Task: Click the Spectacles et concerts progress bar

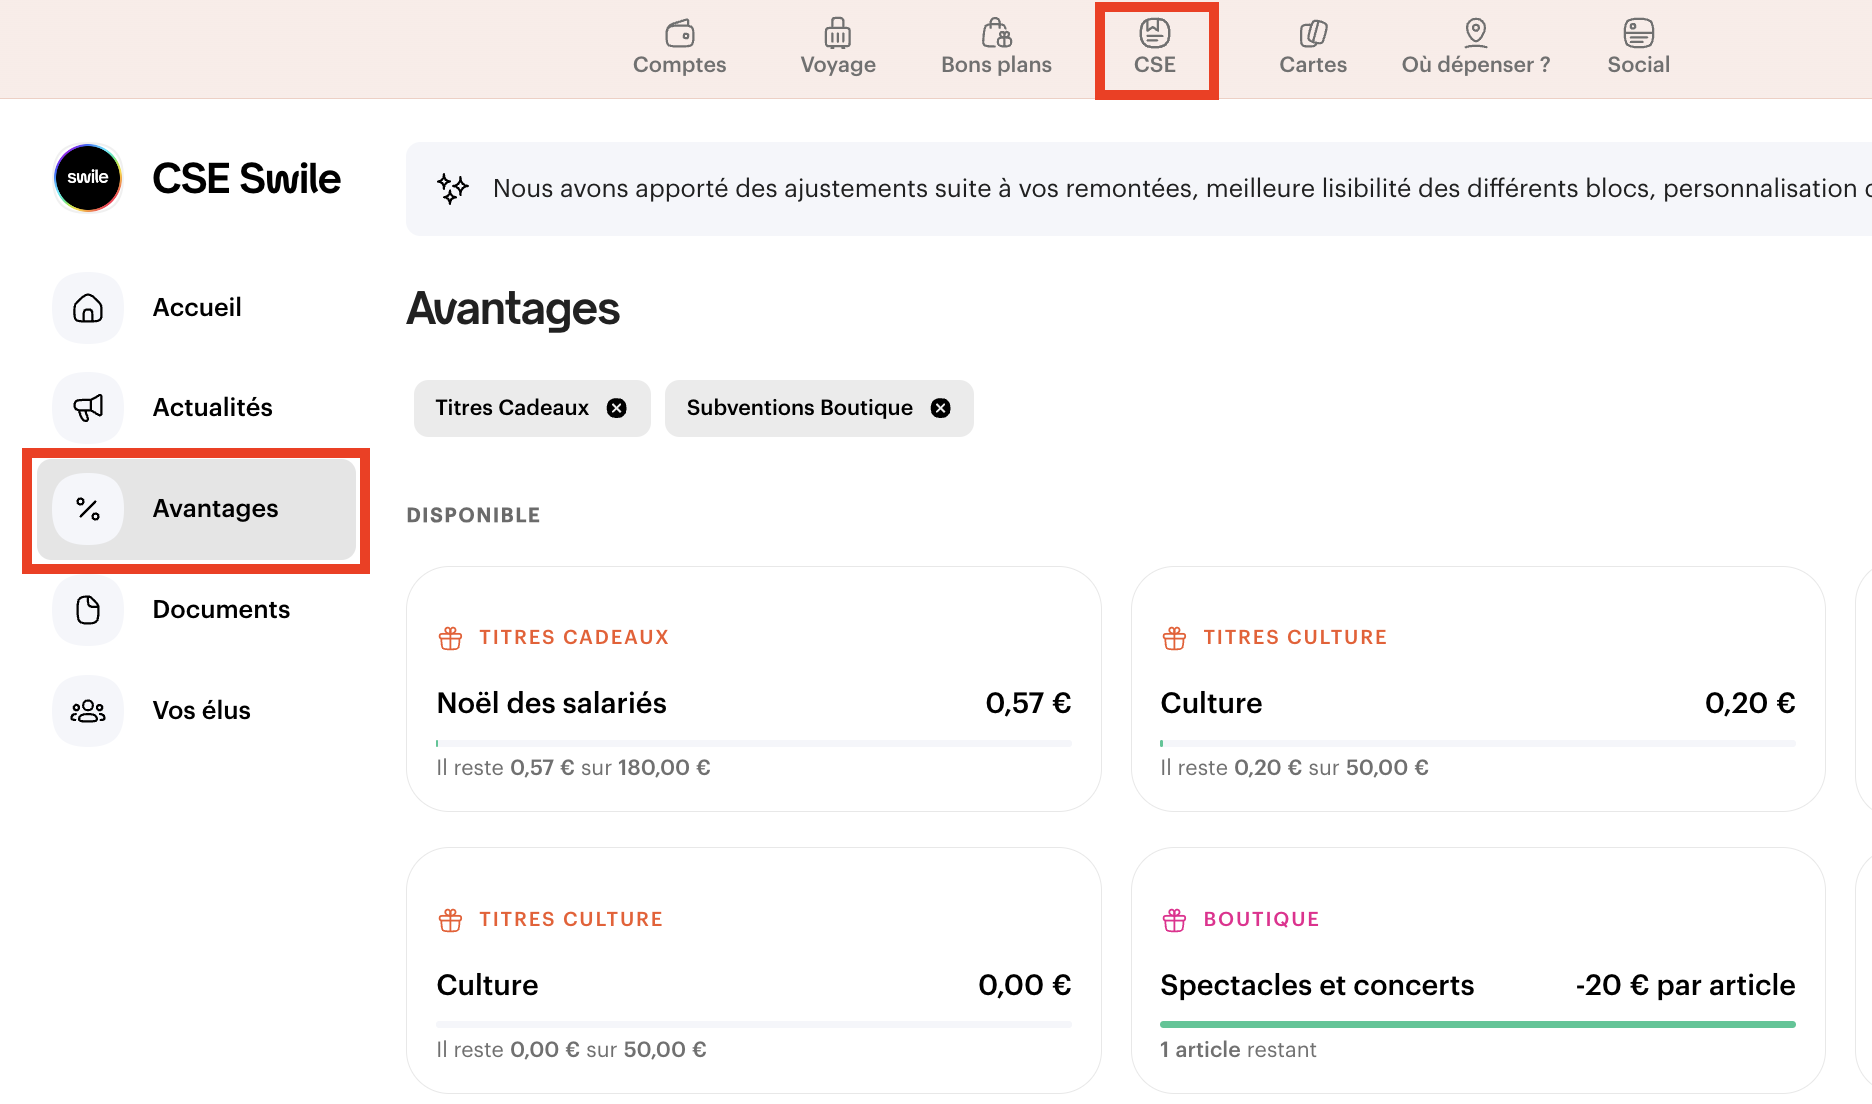Action: click(x=1477, y=1024)
